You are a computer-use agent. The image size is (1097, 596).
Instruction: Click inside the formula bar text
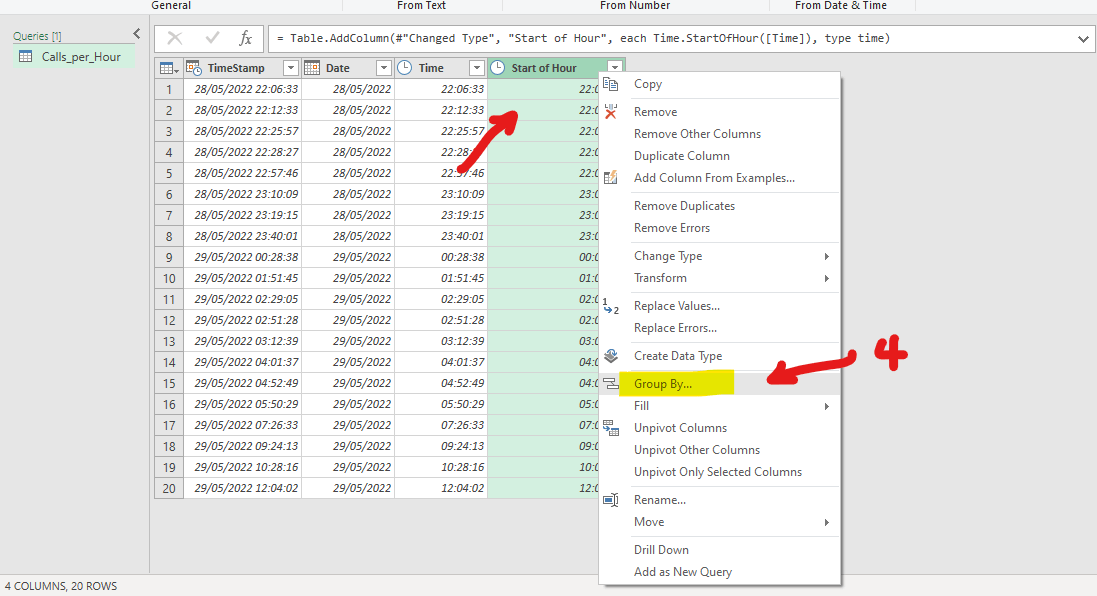[583, 38]
